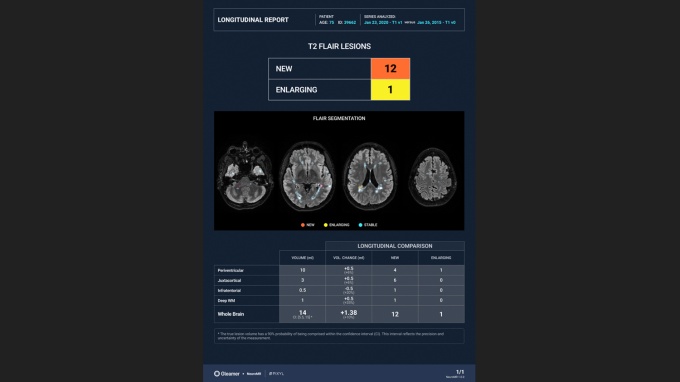The width and height of the screenshot is (680, 382).
Task: Click Juxtacortical volume value 3
Action: (x=302, y=280)
